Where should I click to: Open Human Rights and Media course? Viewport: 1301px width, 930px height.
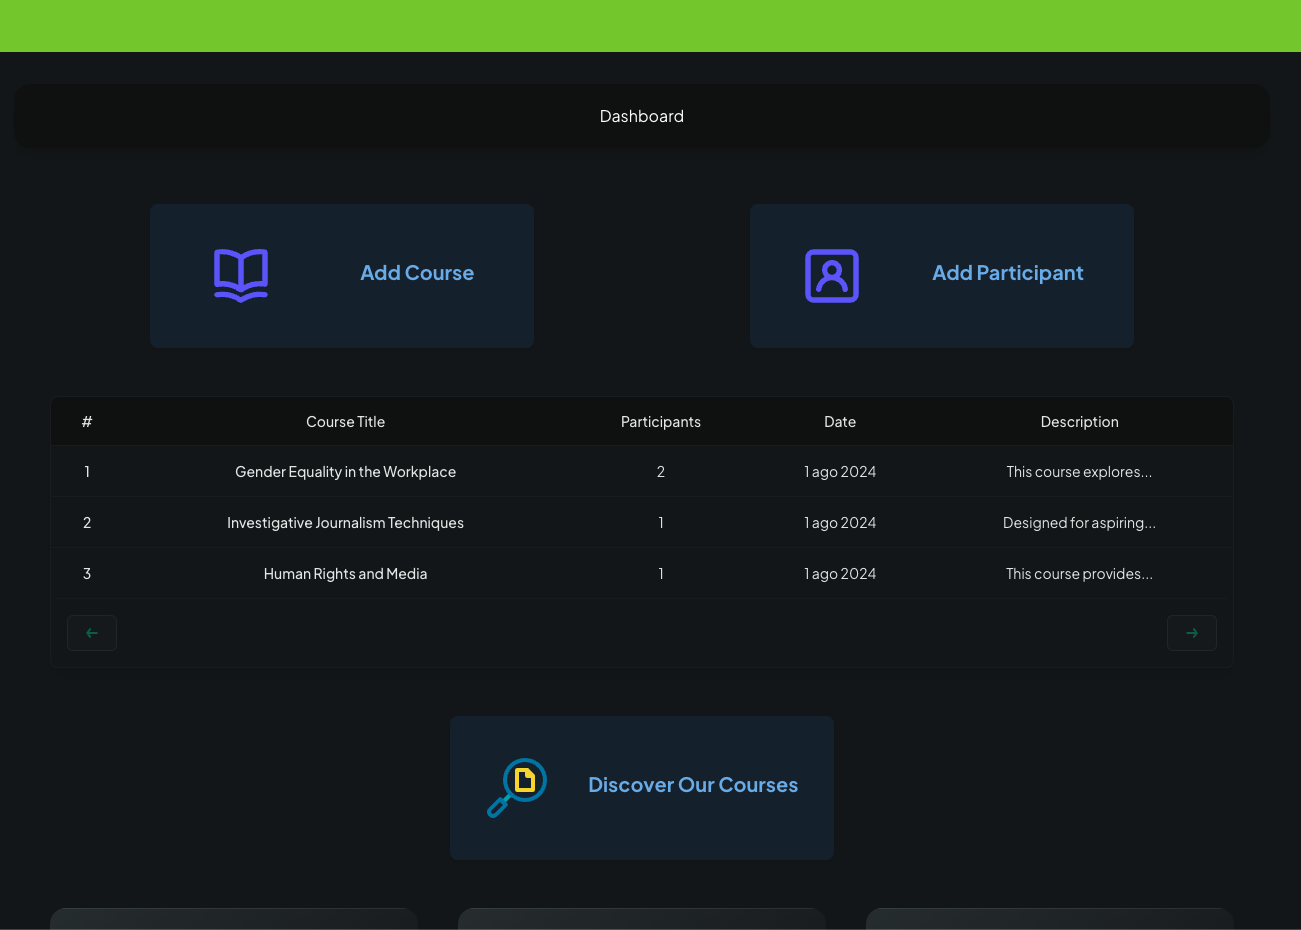pyautogui.click(x=345, y=573)
